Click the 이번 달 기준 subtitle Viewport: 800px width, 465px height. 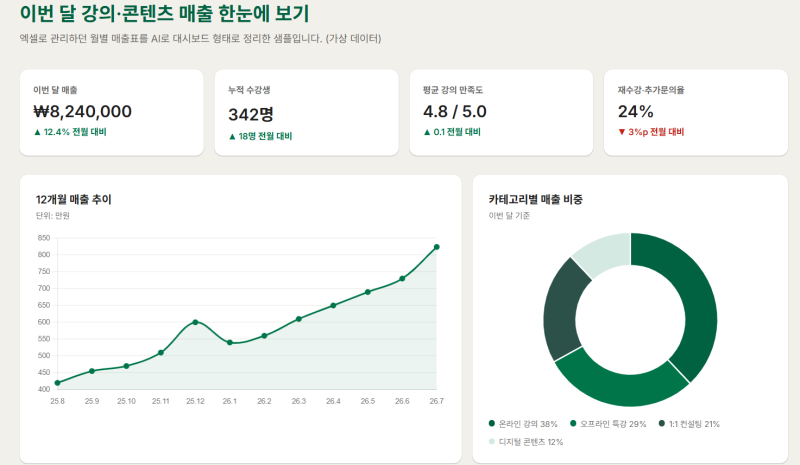point(509,215)
